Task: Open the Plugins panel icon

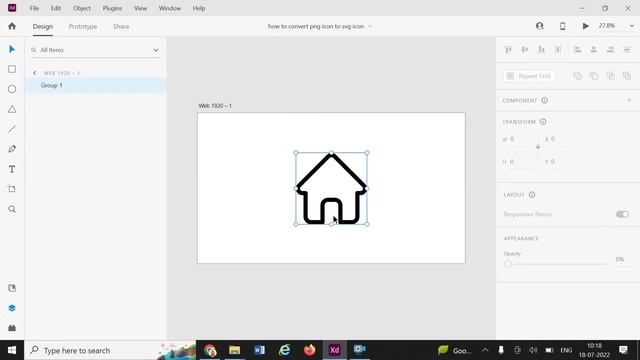Action: [x=12, y=328]
